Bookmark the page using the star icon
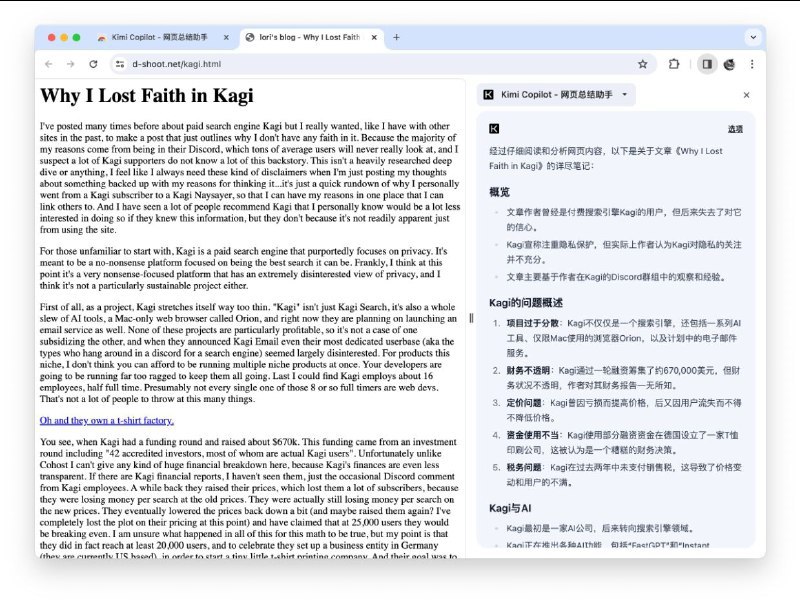 (x=643, y=63)
